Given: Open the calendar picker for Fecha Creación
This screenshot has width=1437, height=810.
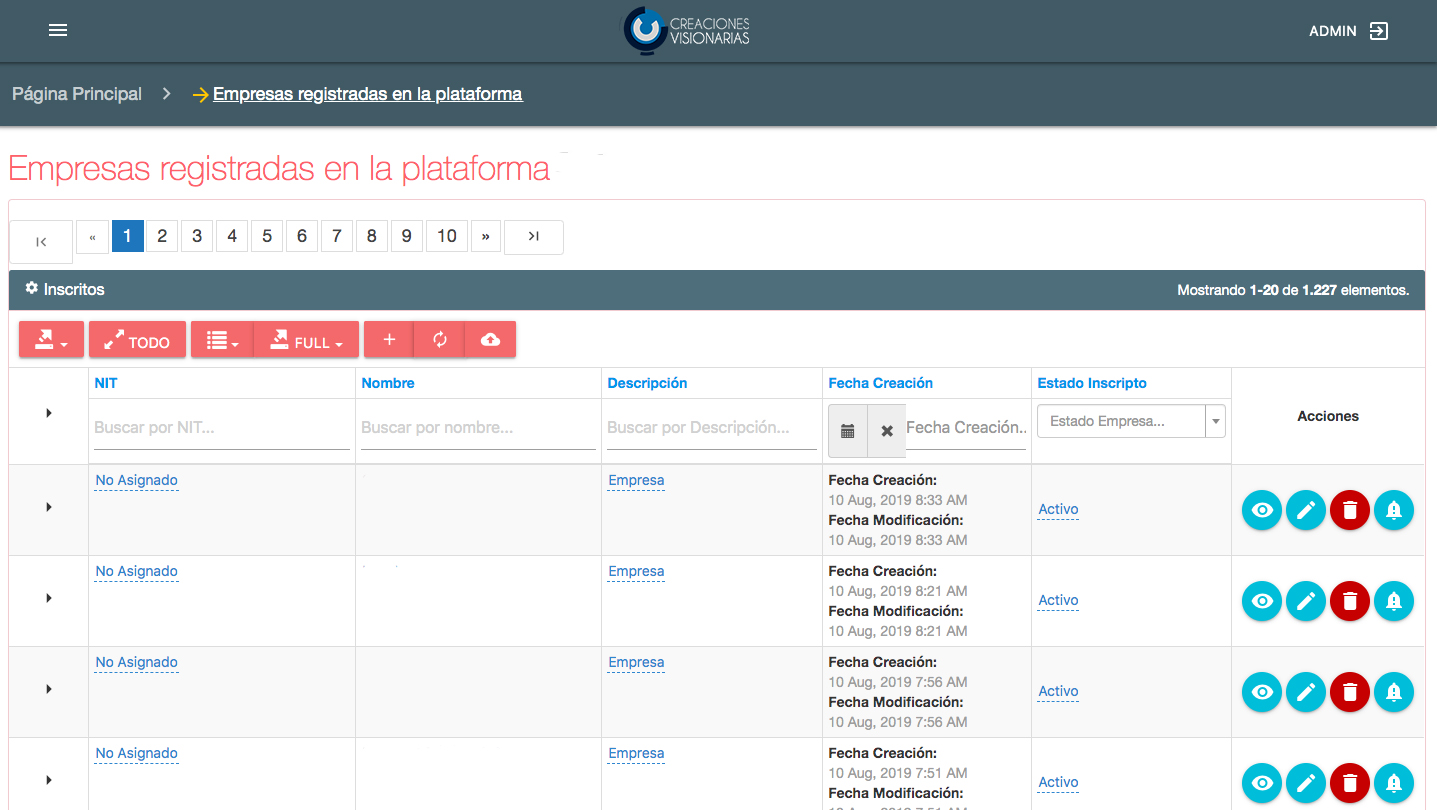Looking at the screenshot, I should tap(847, 430).
